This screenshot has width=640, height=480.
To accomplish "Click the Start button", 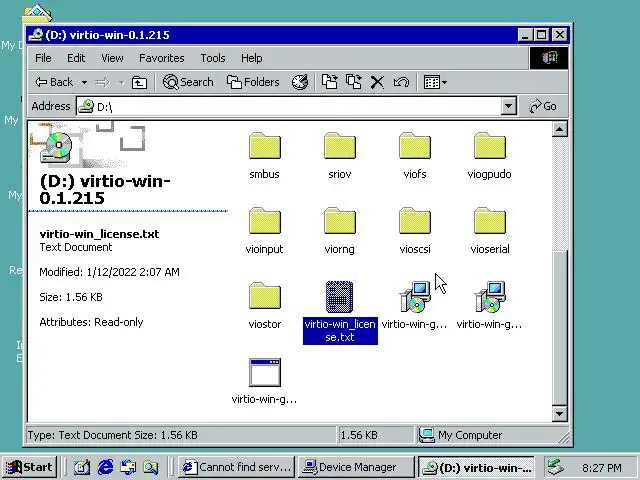I will click(29, 467).
